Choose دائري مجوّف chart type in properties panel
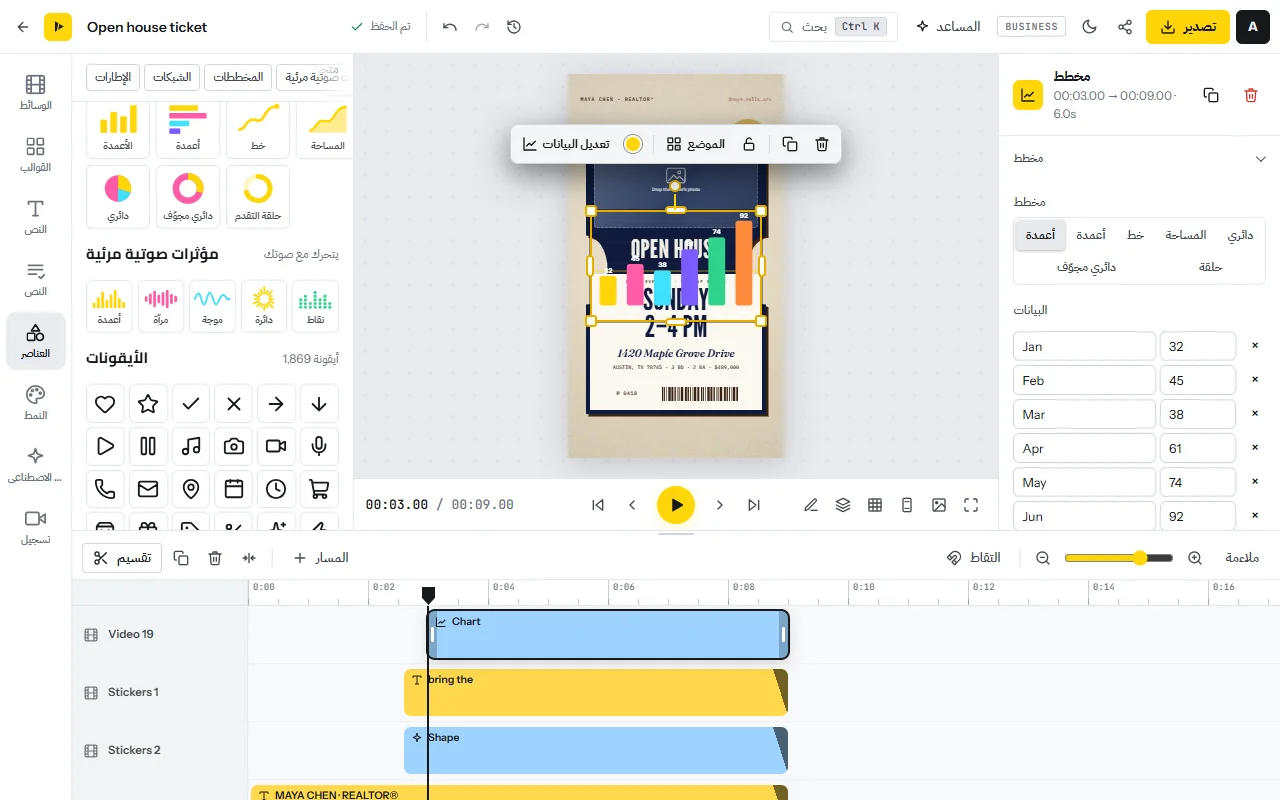 pos(1086,267)
